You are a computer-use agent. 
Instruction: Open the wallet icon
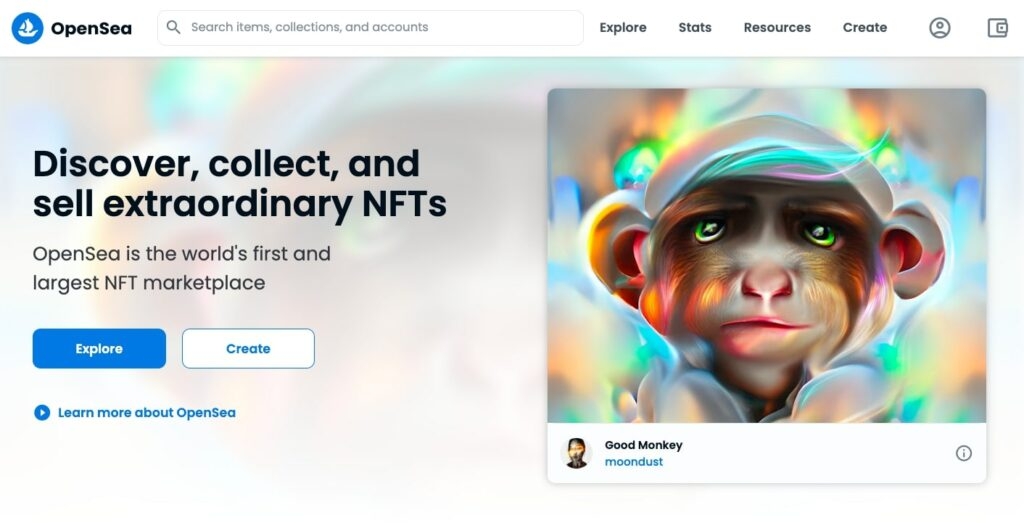click(997, 28)
